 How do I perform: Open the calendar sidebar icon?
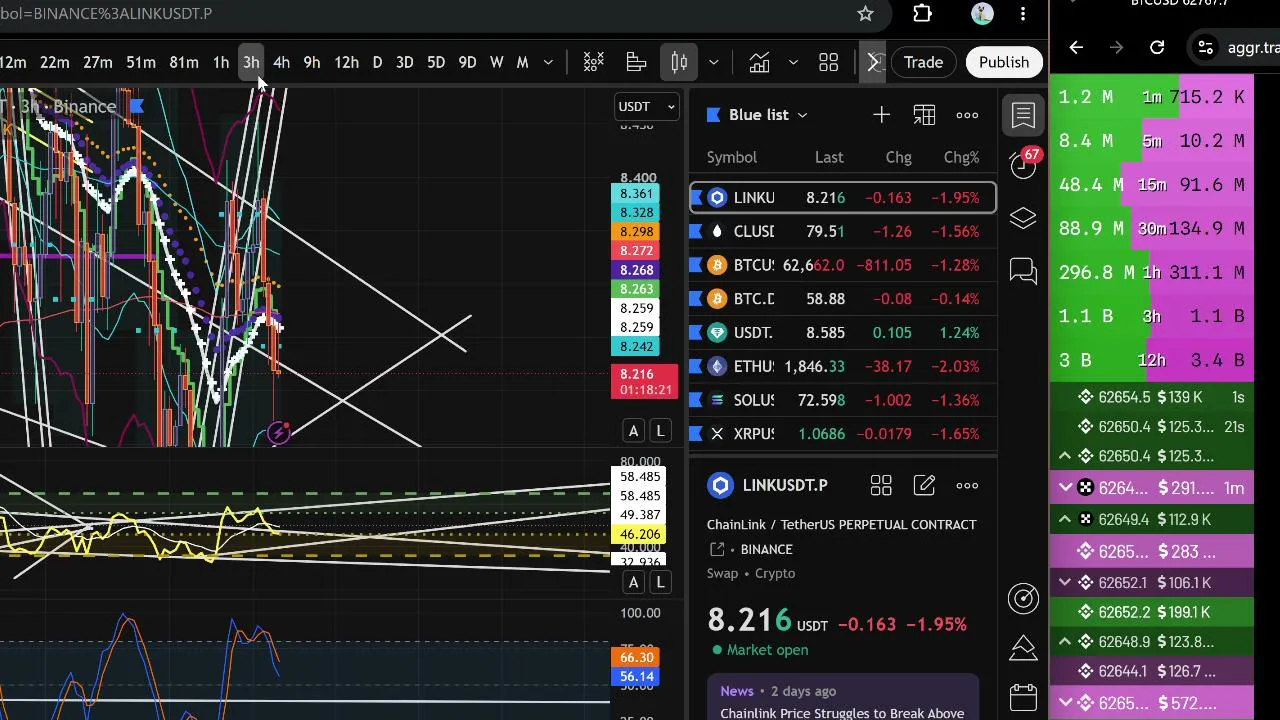(x=1023, y=697)
